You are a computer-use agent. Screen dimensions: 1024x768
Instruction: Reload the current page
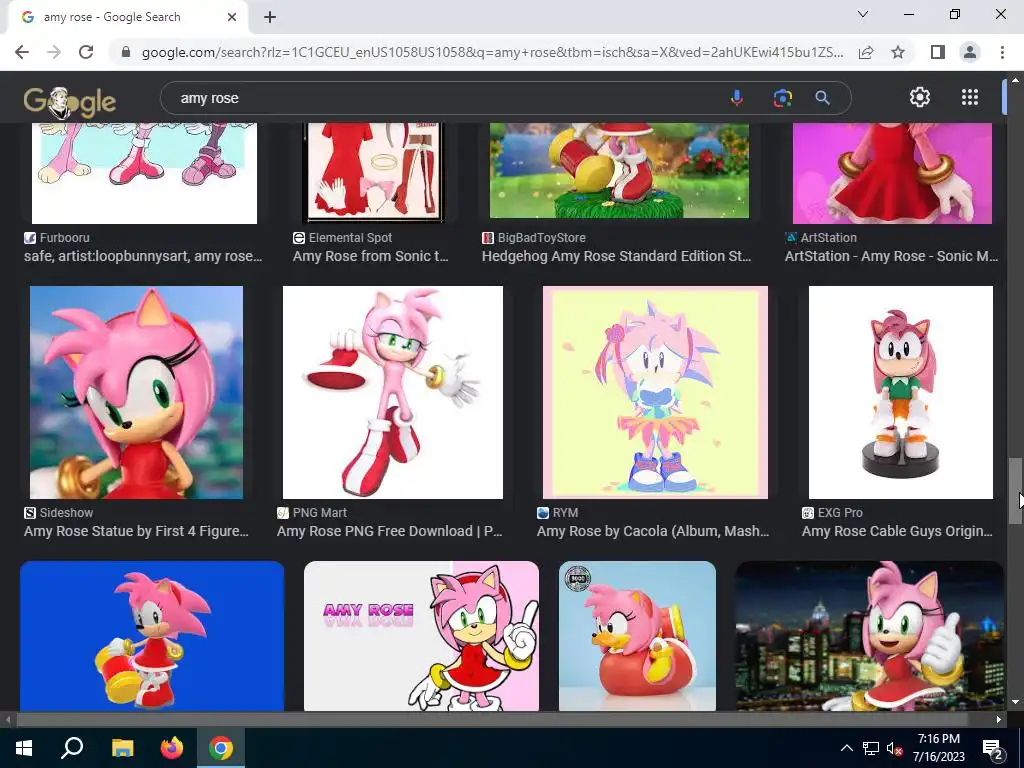pos(86,52)
